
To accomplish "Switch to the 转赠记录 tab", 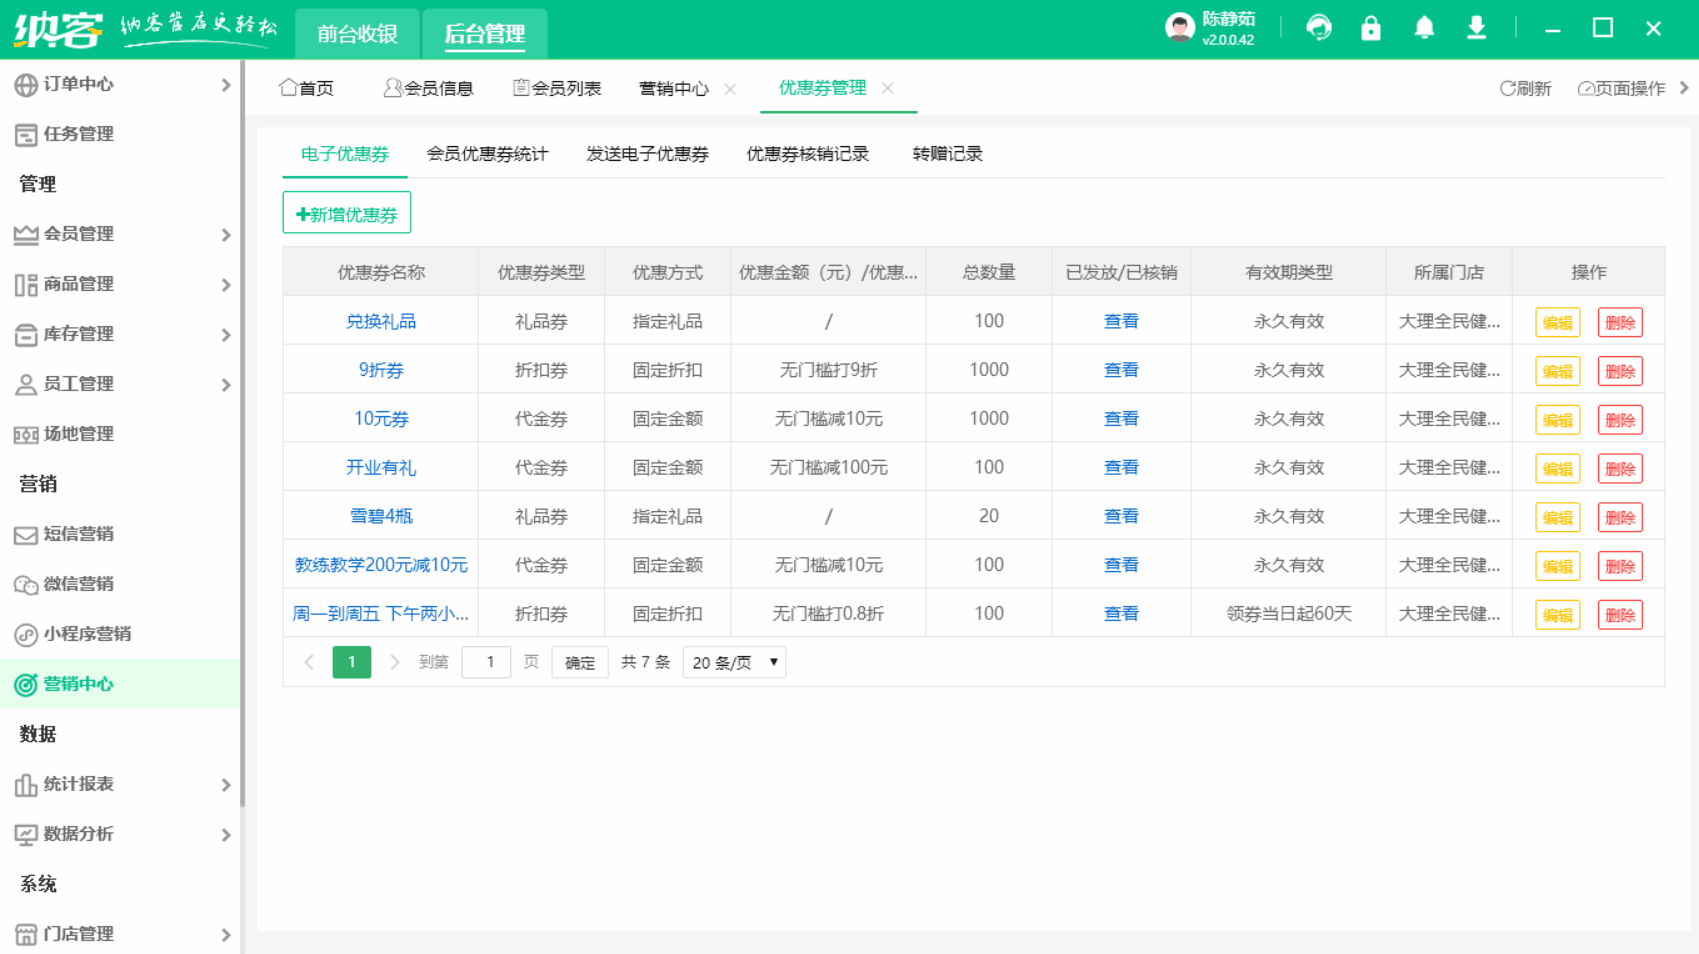I will (946, 154).
